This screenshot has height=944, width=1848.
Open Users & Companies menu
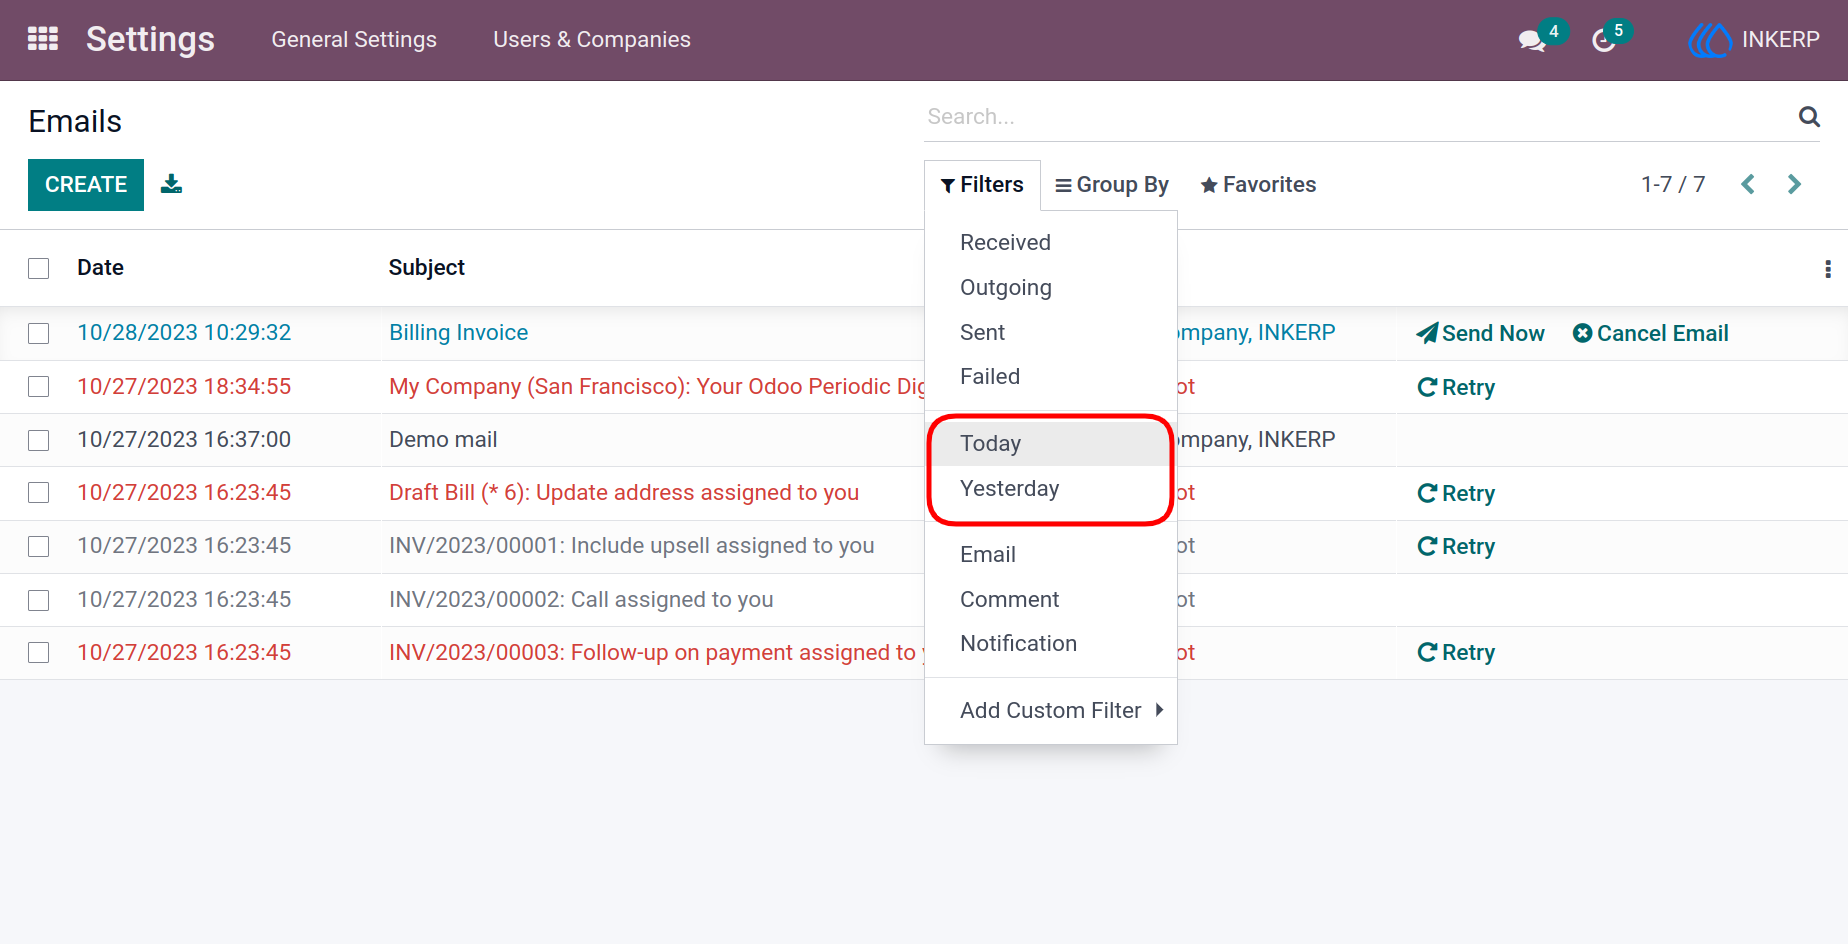(592, 40)
